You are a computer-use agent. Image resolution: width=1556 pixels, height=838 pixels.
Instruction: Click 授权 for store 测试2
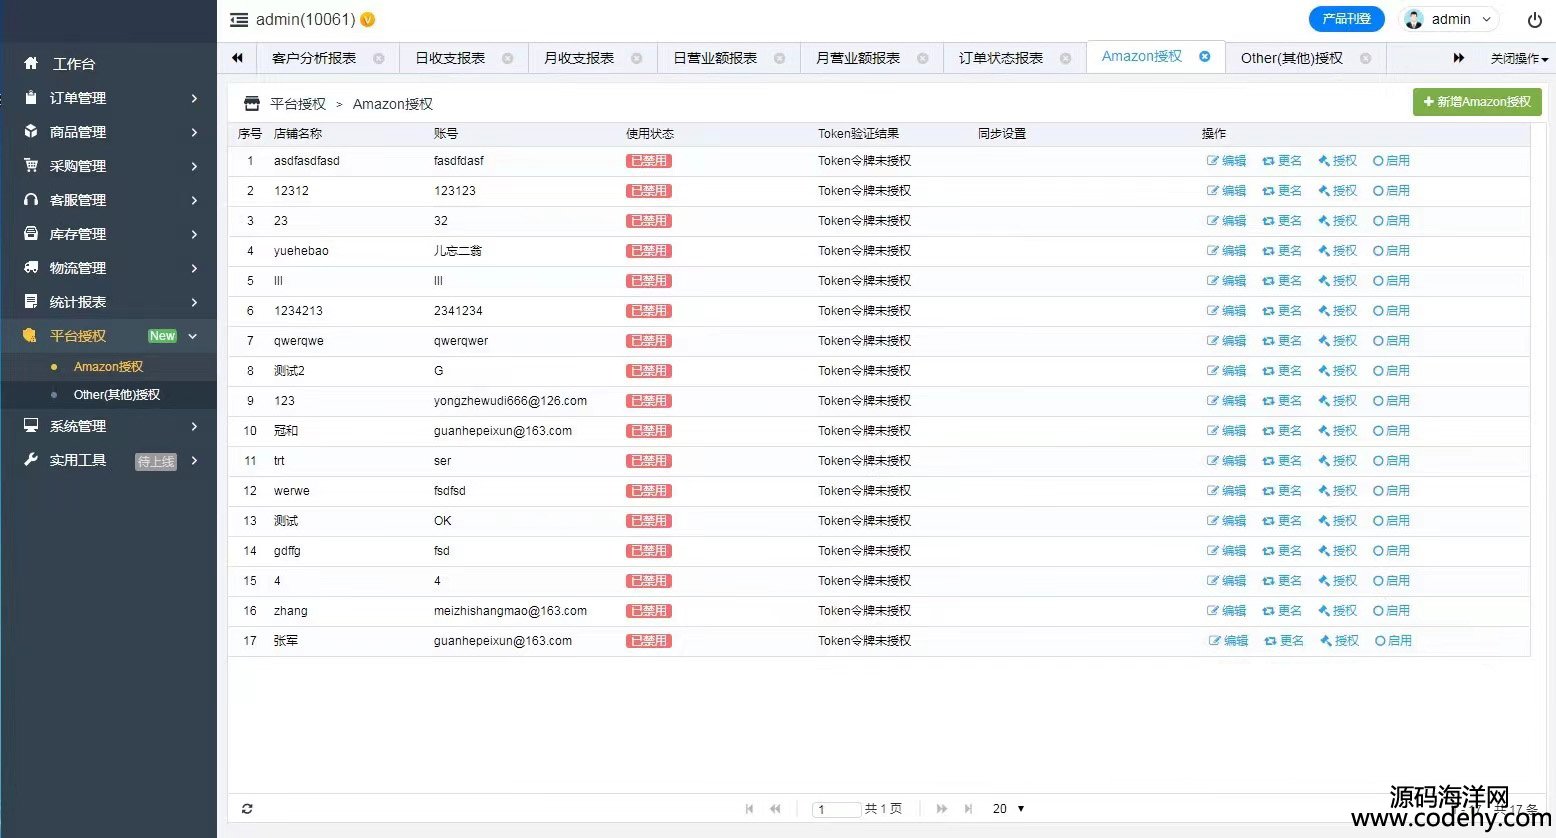tap(1338, 371)
